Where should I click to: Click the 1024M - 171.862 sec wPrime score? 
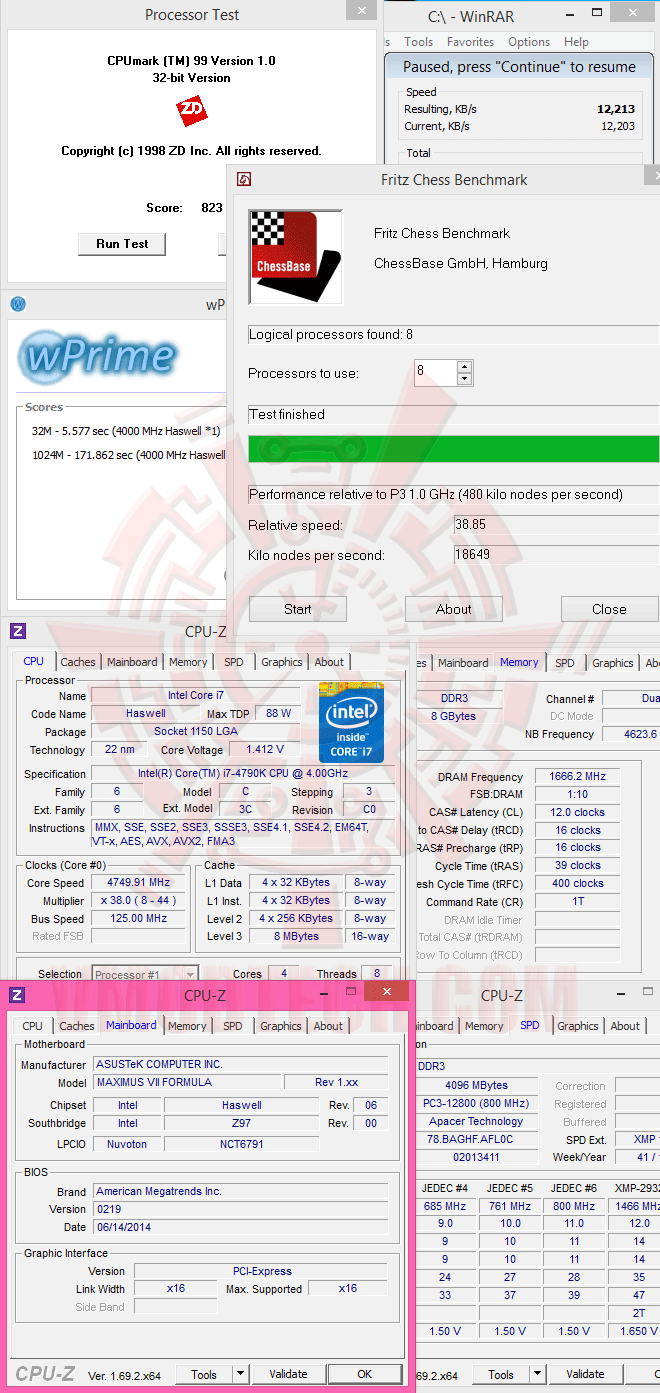pos(128,455)
